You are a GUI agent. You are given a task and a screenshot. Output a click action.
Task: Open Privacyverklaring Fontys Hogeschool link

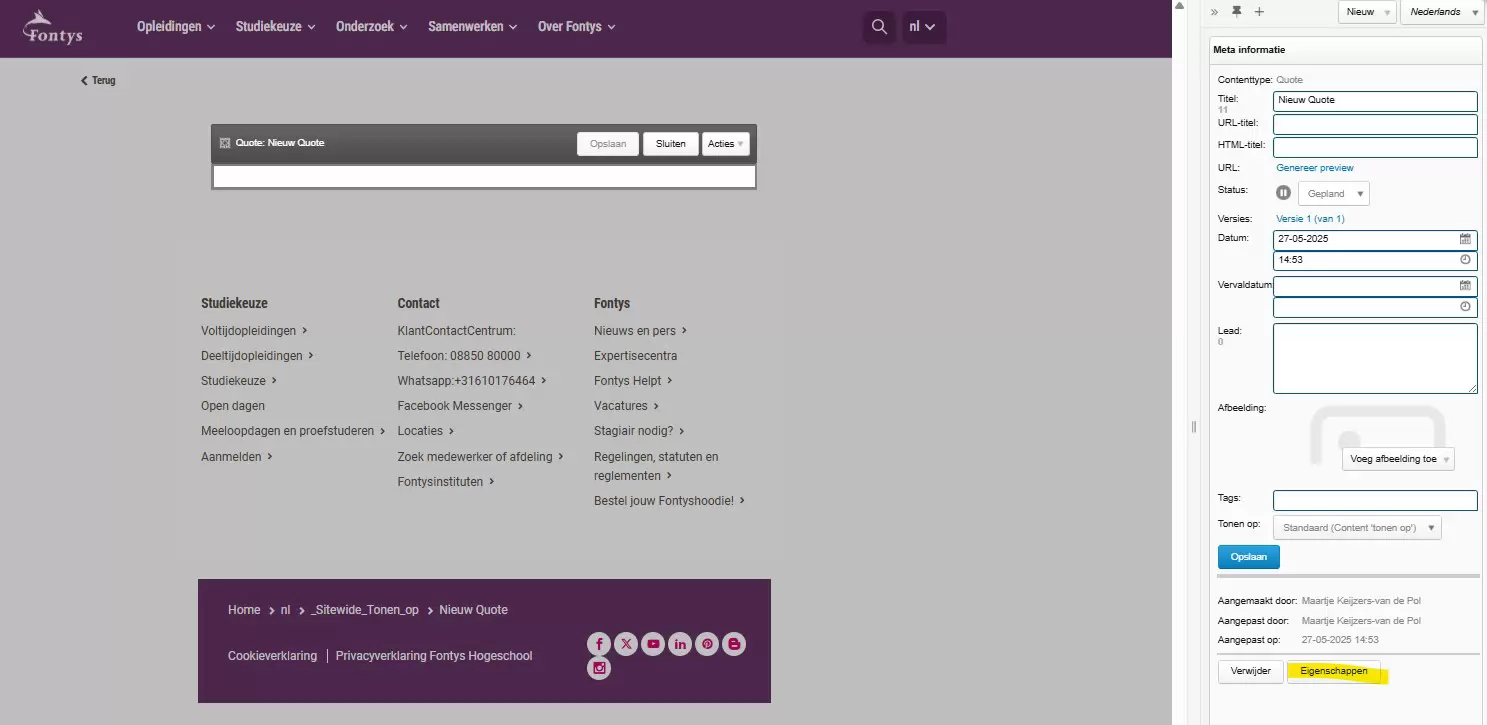tap(434, 656)
